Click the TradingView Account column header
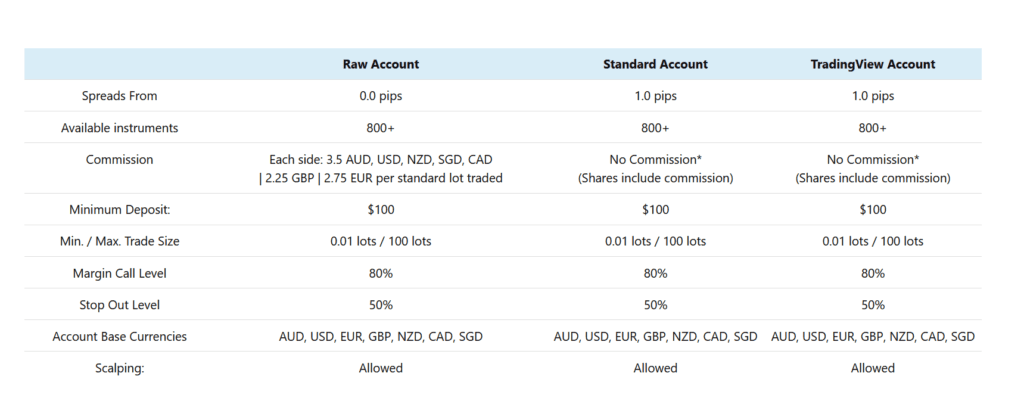Viewport: 1024px width, 404px height. (x=873, y=64)
